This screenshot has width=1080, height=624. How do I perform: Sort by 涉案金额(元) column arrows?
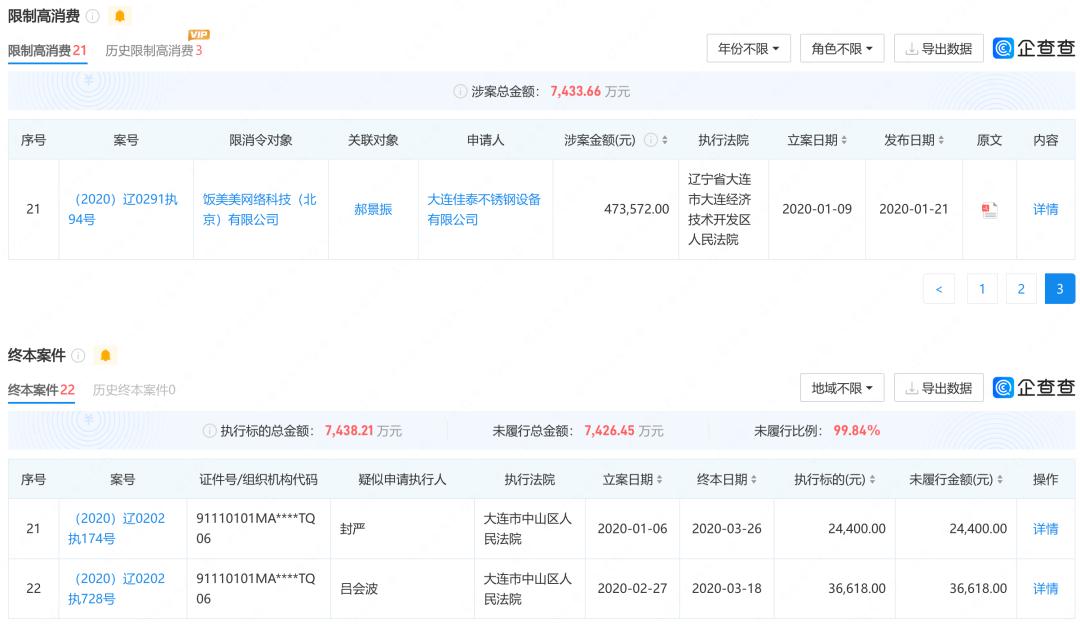(665, 141)
